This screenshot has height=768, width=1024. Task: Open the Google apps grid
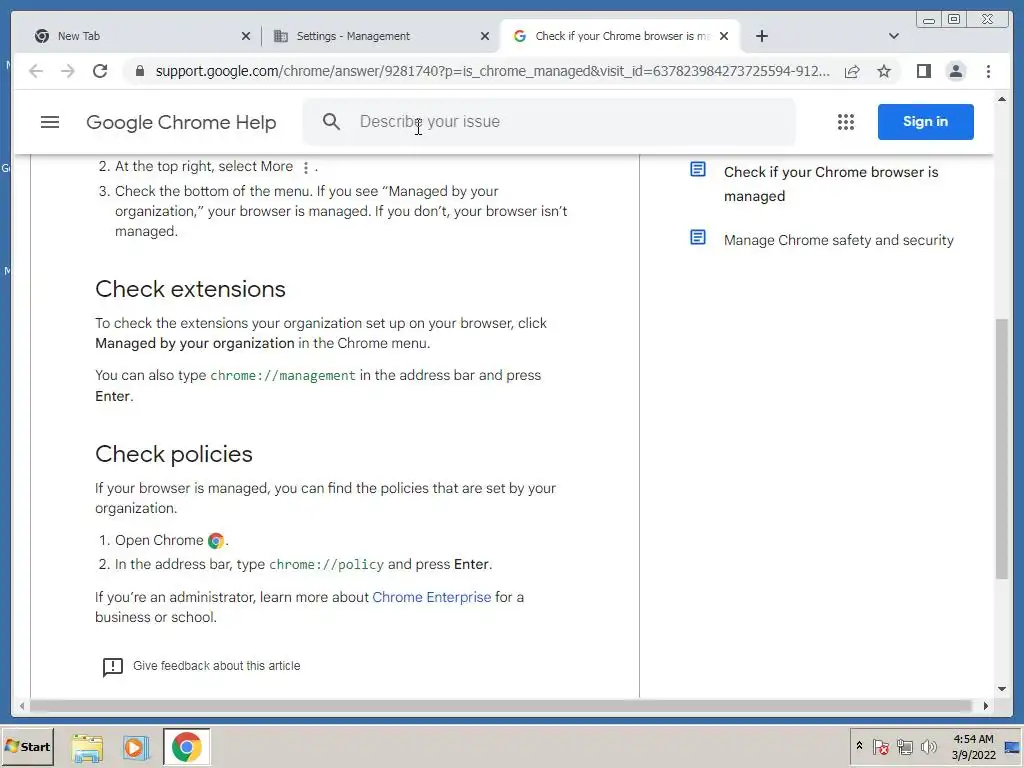(x=846, y=121)
